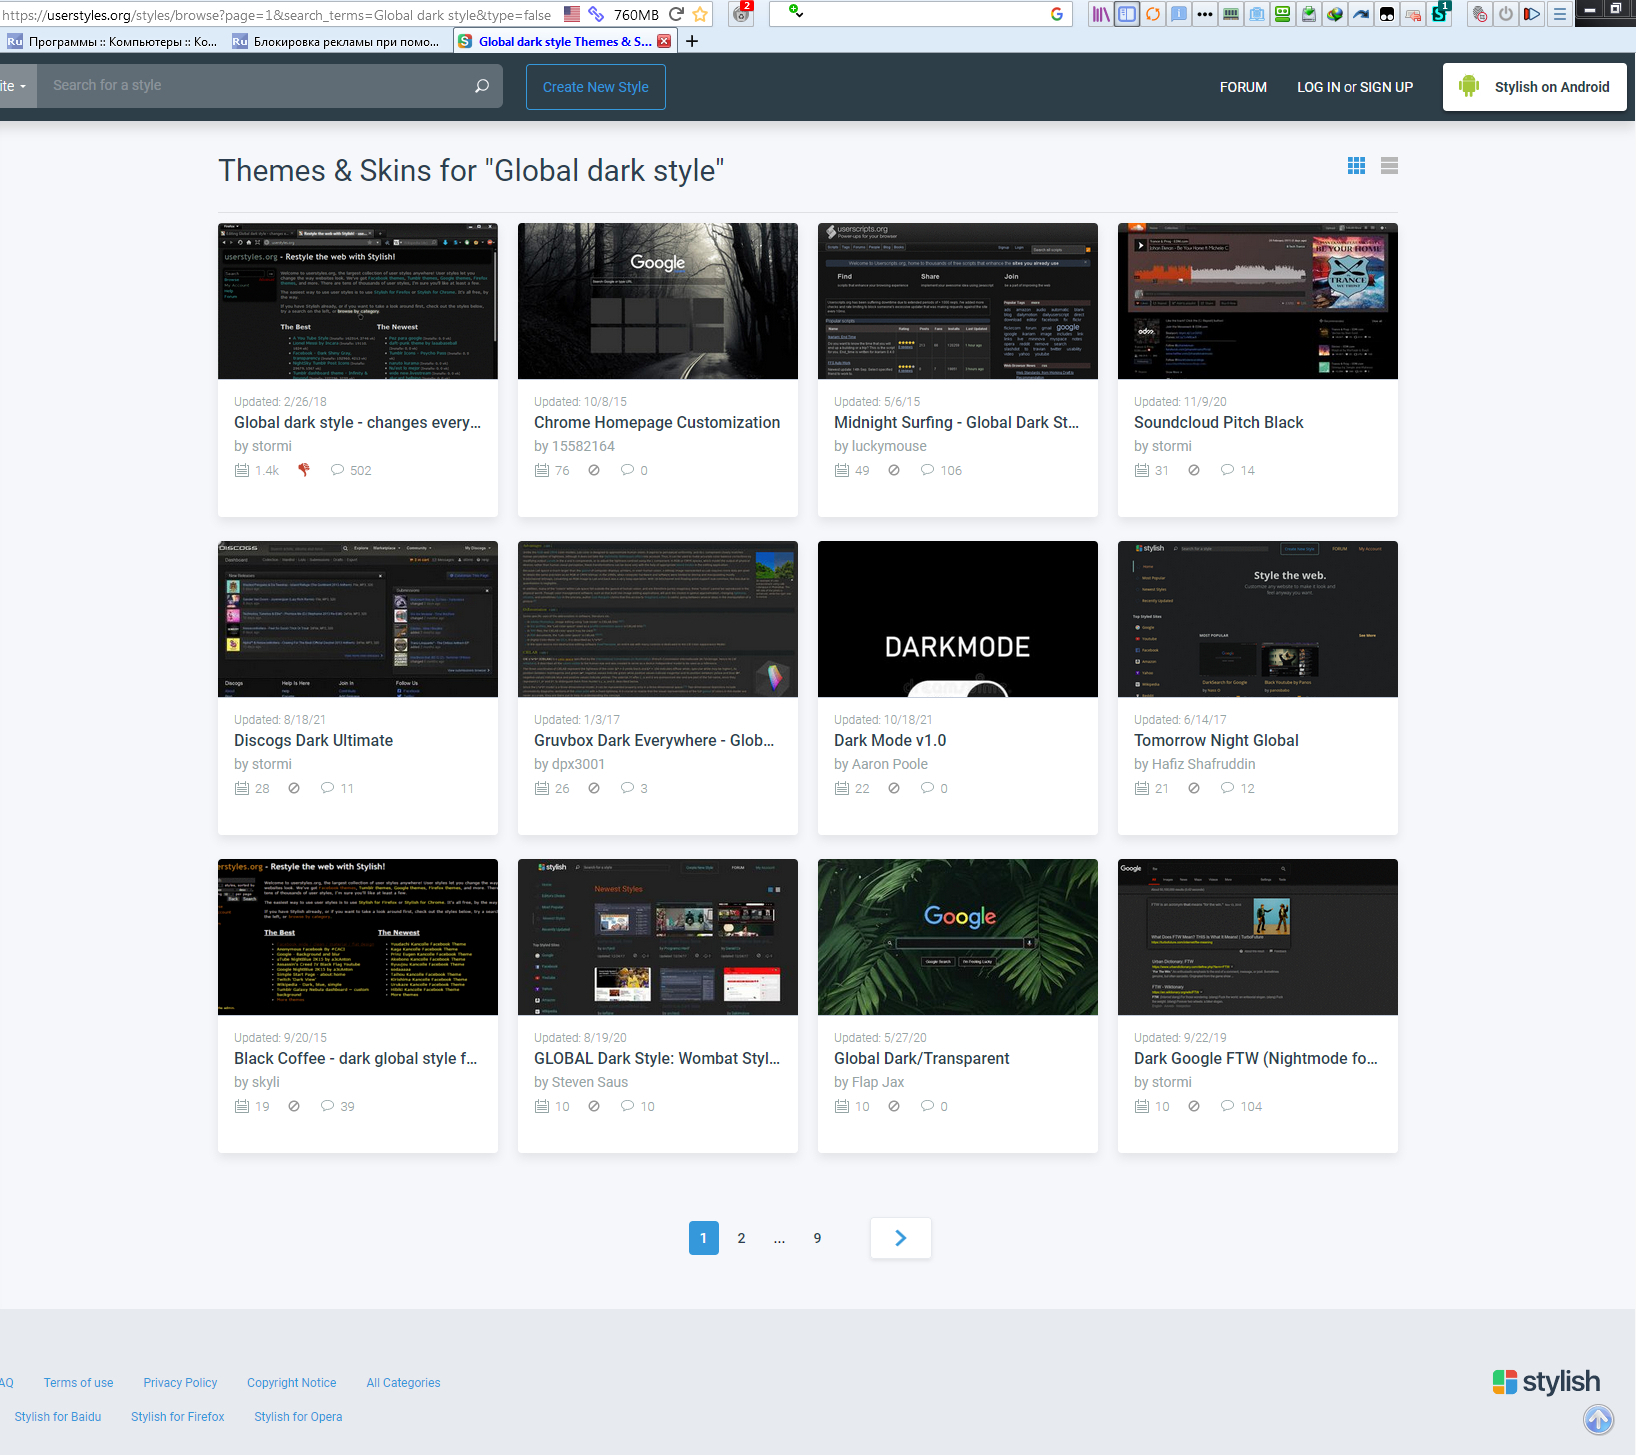
Task: Click the rating icon on Soundcloud Pitch Black
Action: point(1194,470)
